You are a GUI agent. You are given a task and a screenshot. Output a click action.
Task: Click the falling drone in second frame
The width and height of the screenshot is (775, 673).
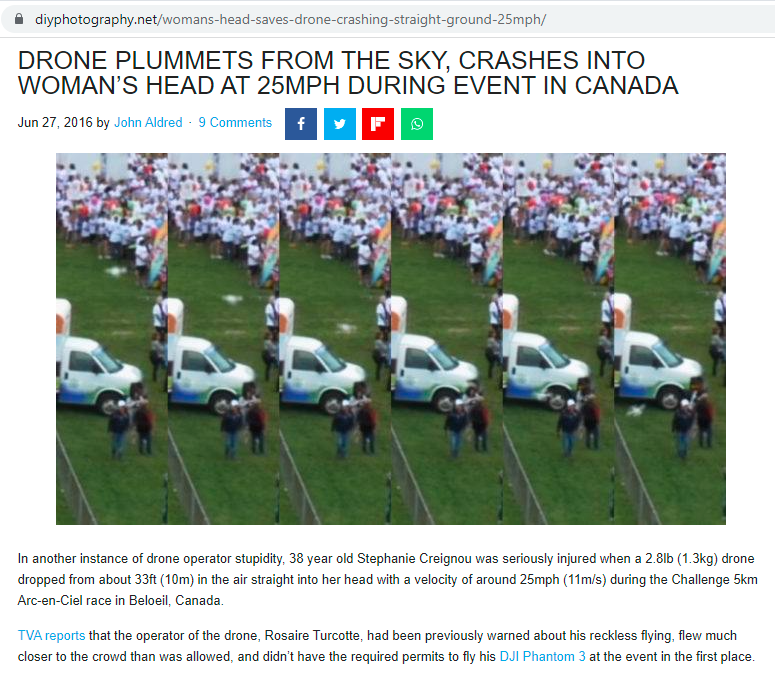pos(232,298)
